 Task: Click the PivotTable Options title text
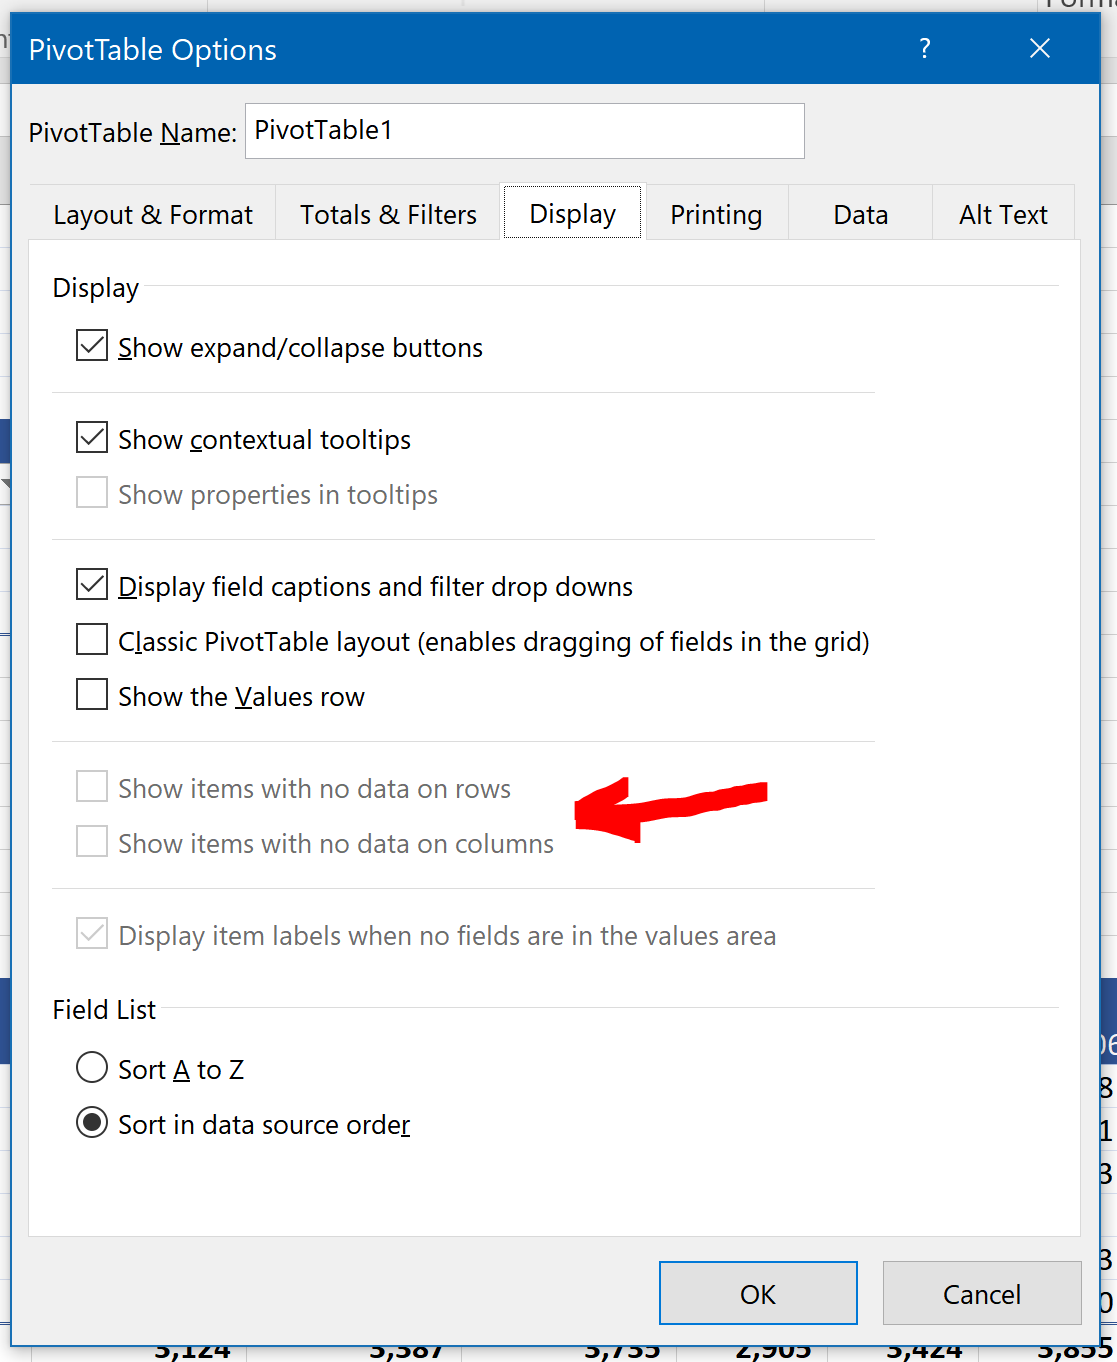point(152,50)
